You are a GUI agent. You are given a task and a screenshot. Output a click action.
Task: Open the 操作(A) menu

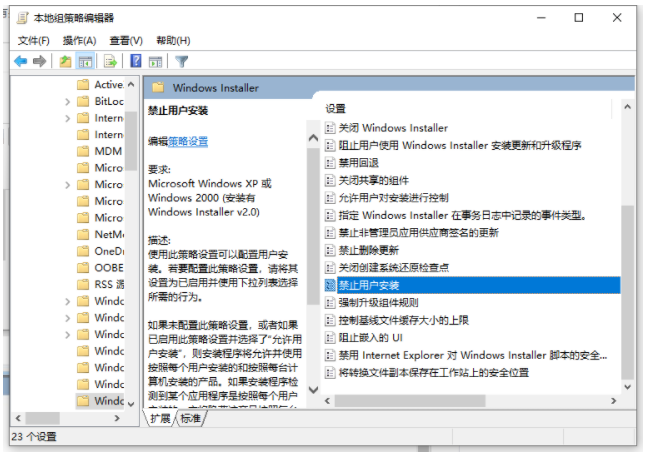pos(79,40)
